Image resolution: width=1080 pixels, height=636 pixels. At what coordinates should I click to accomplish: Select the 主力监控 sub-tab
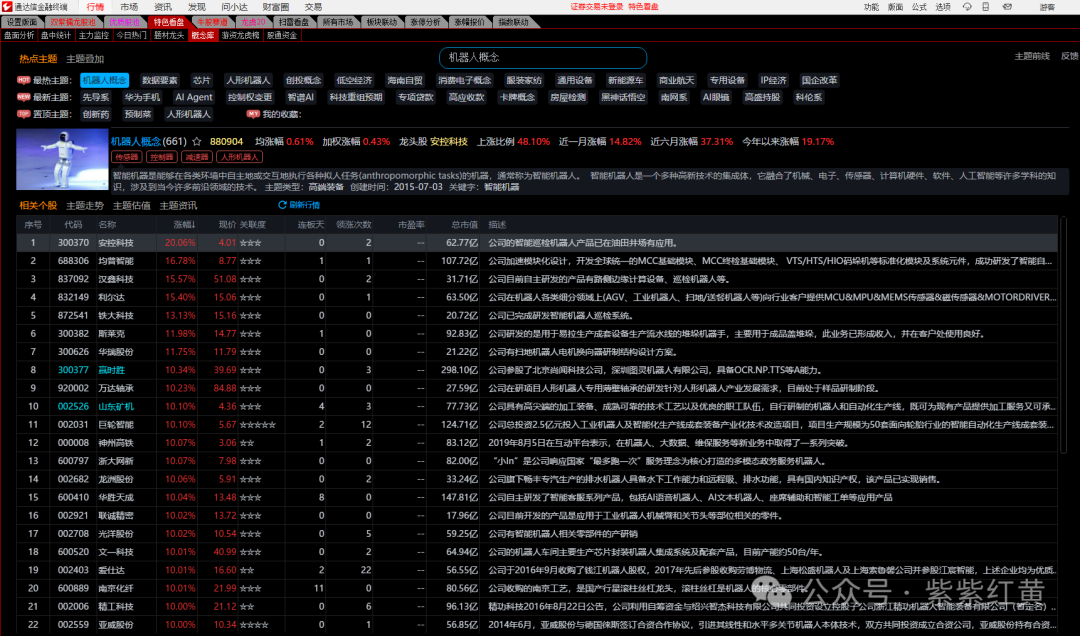[x=94, y=35]
